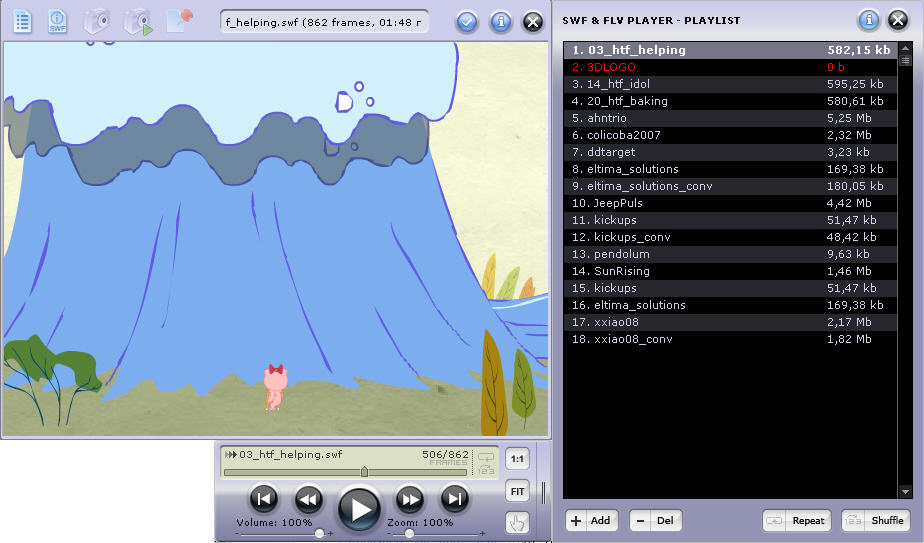The image size is (924, 543).
Task: Toggle shuffle 123 icon in display panel
Action: 486,470
